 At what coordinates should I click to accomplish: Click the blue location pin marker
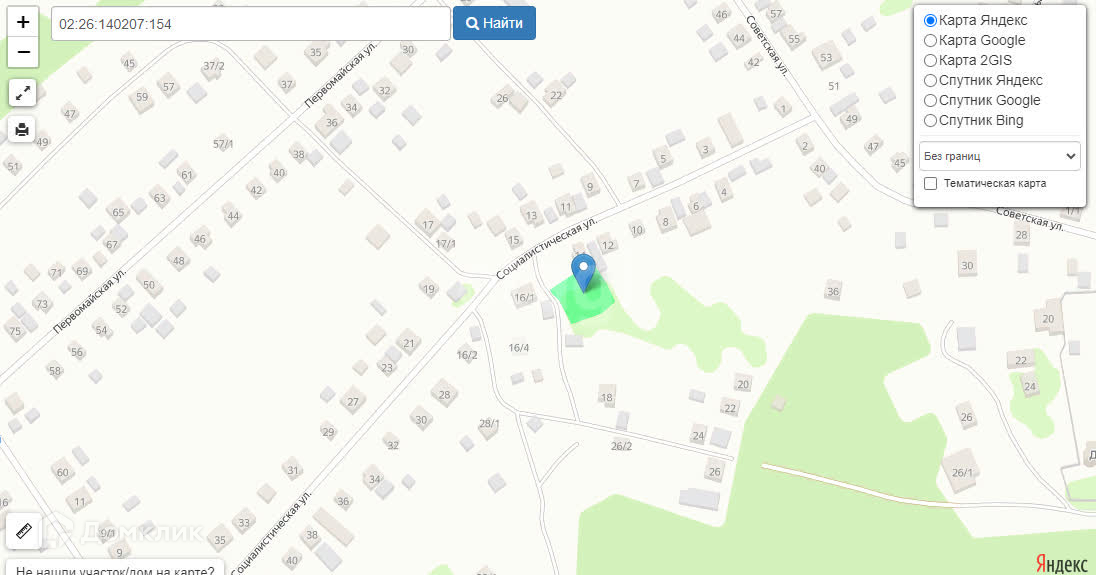click(x=583, y=273)
